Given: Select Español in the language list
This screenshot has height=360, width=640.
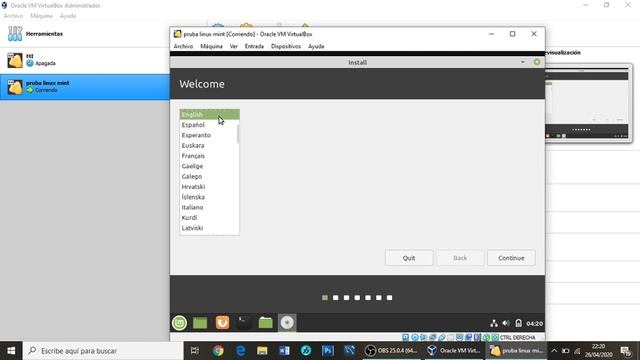Looking at the screenshot, I should coord(208,125).
